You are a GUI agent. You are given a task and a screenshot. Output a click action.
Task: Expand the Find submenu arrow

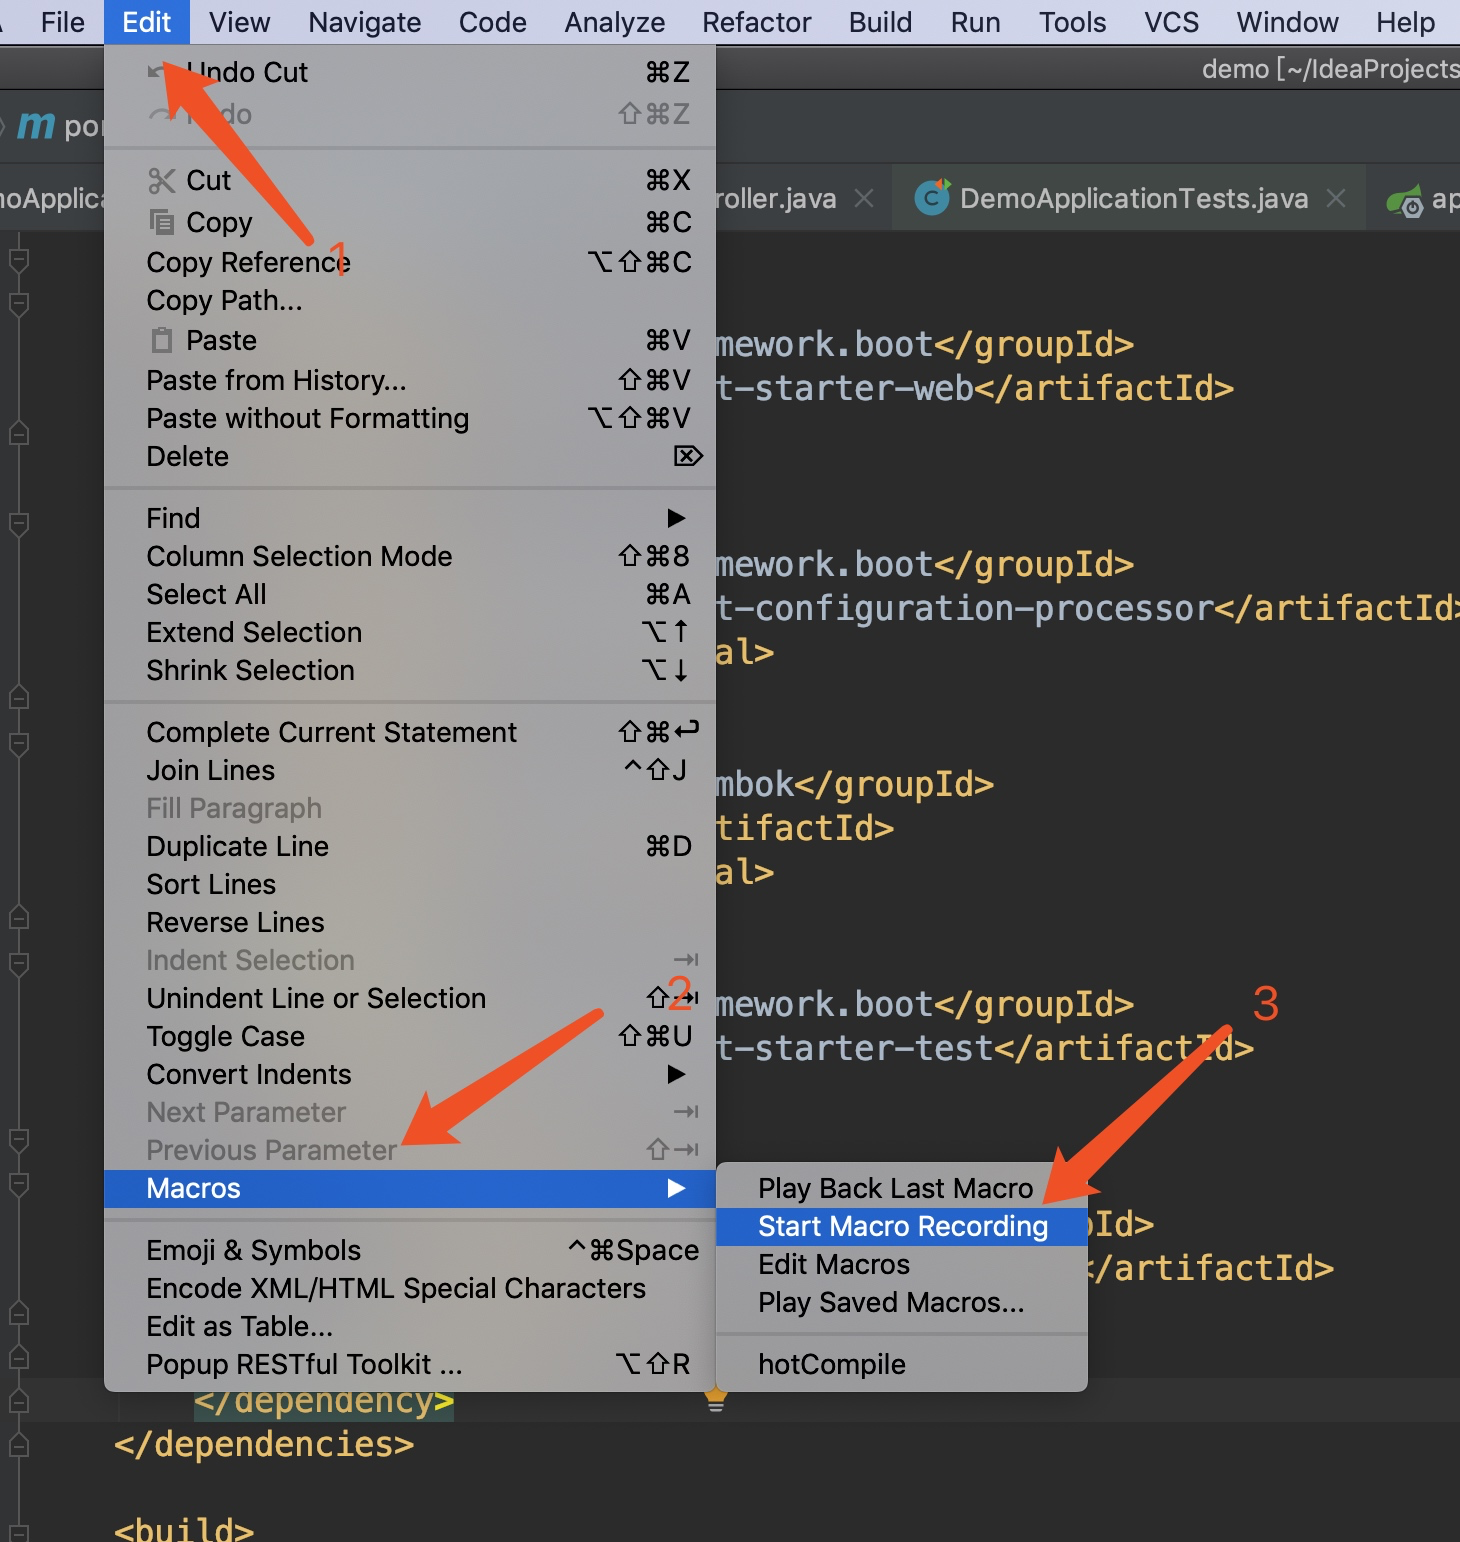pos(677,518)
